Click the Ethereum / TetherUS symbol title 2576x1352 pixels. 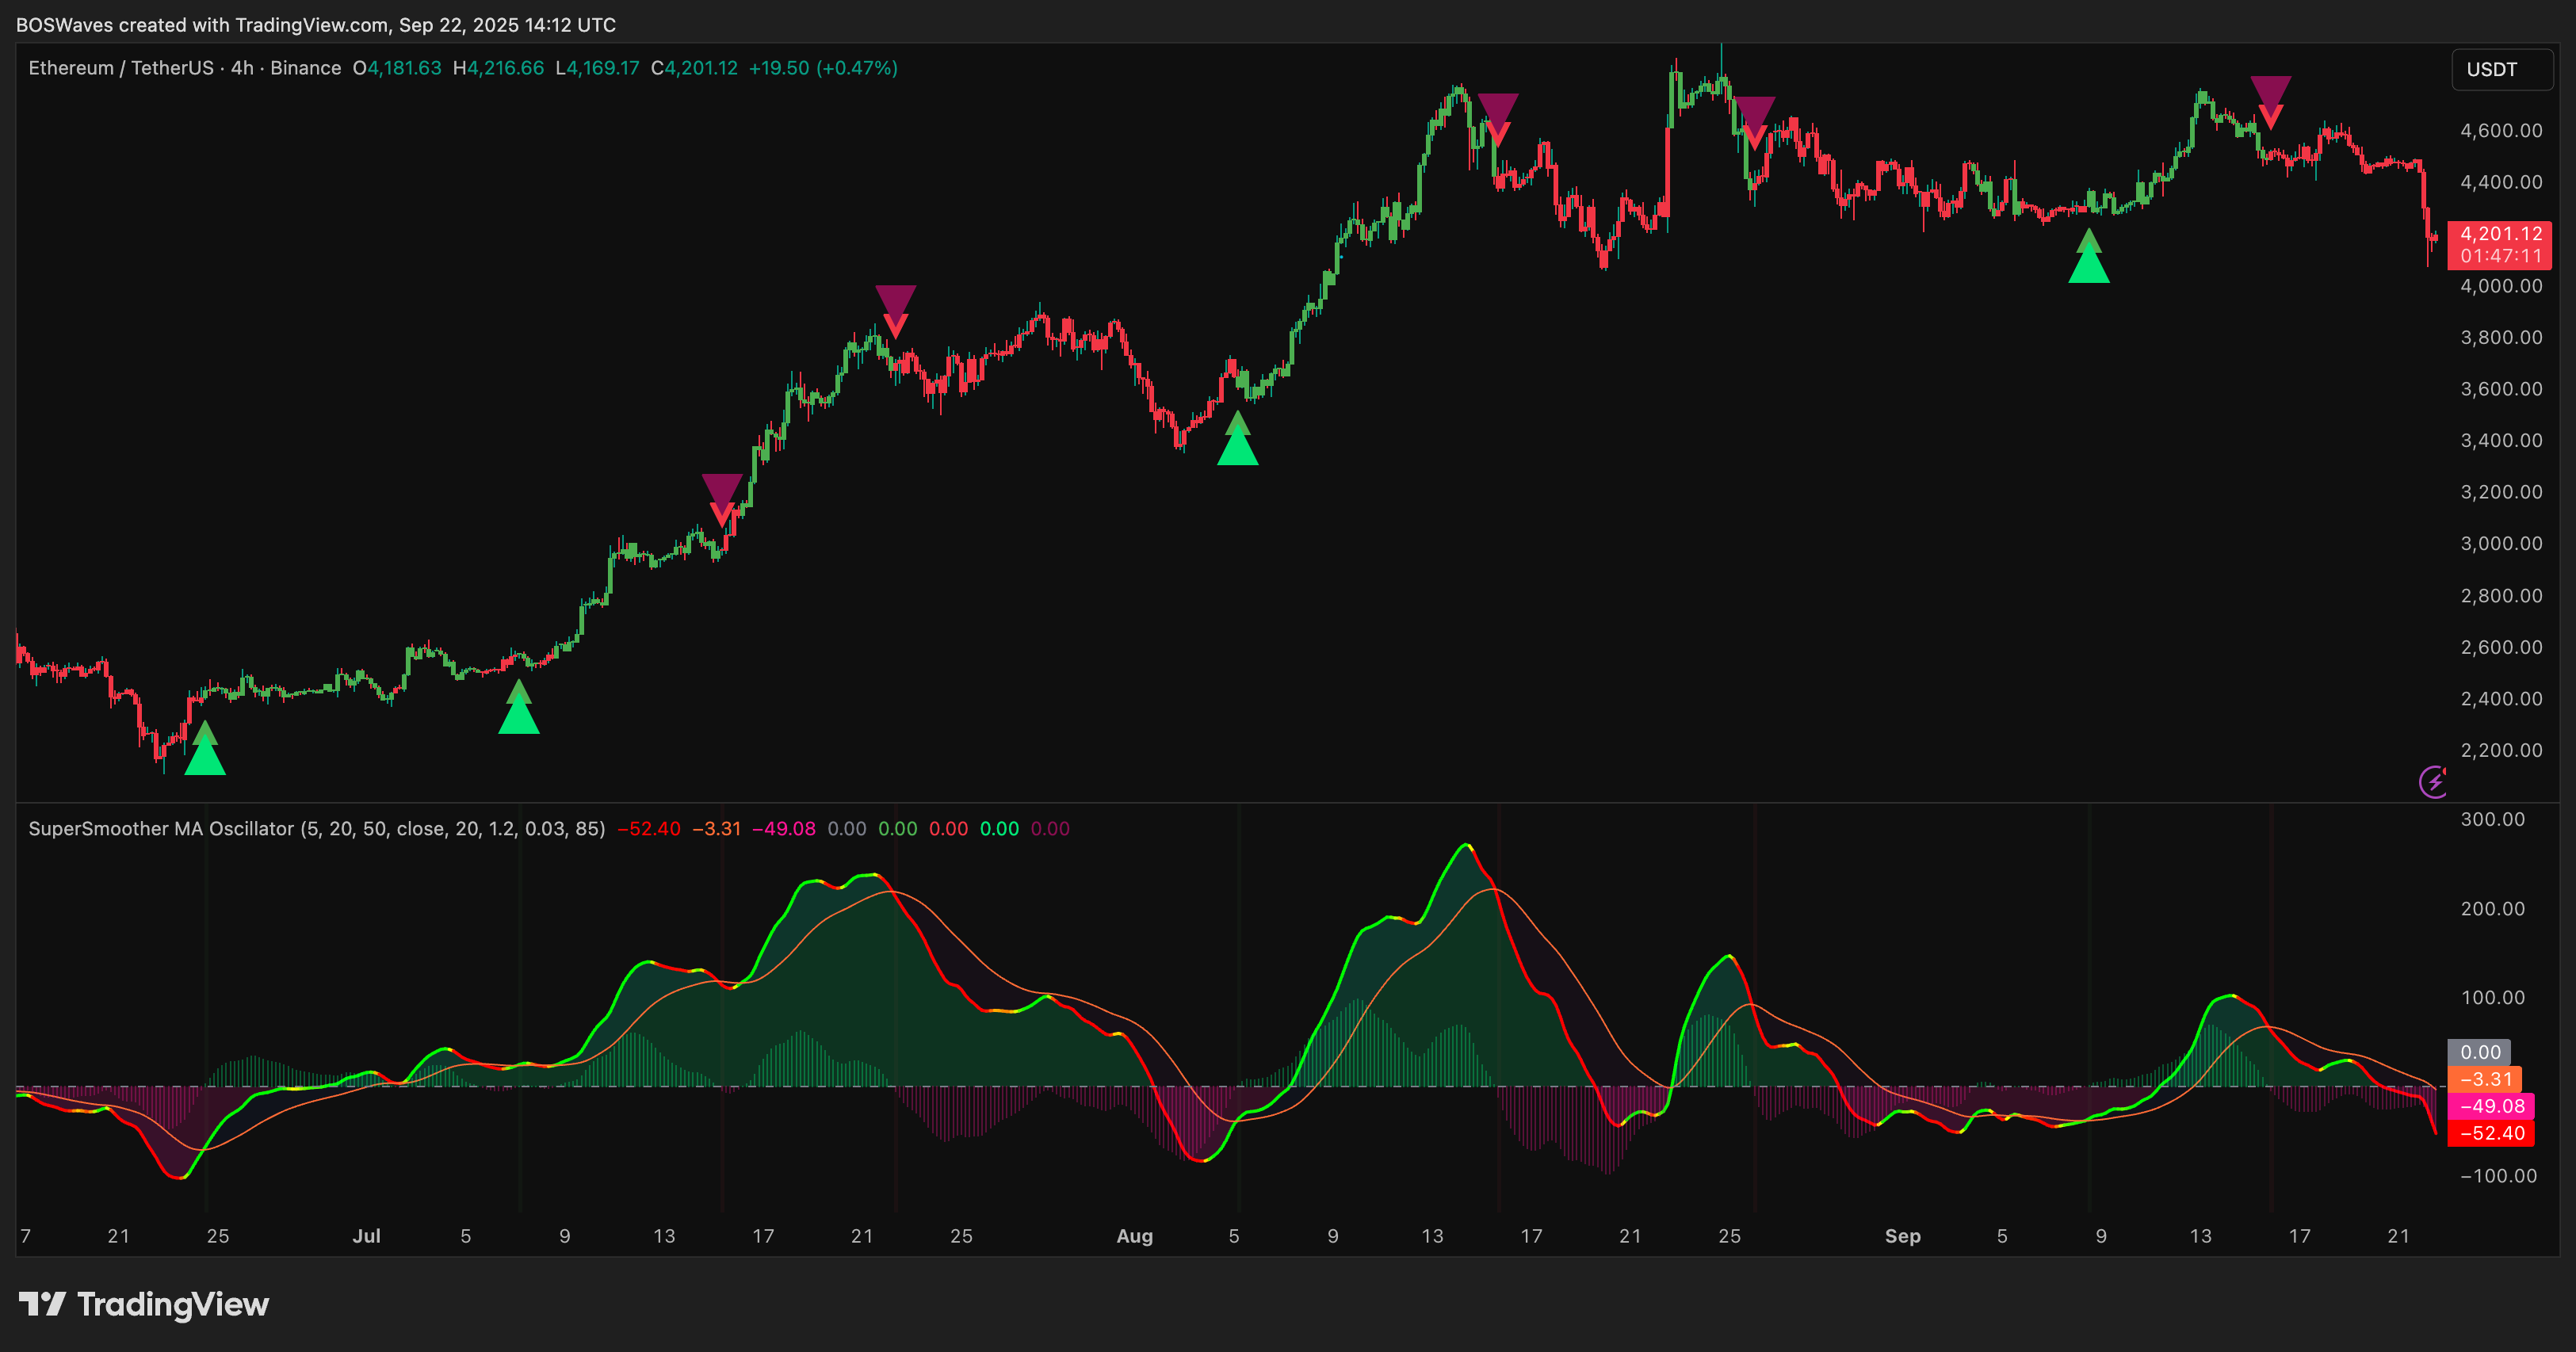coord(120,68)
